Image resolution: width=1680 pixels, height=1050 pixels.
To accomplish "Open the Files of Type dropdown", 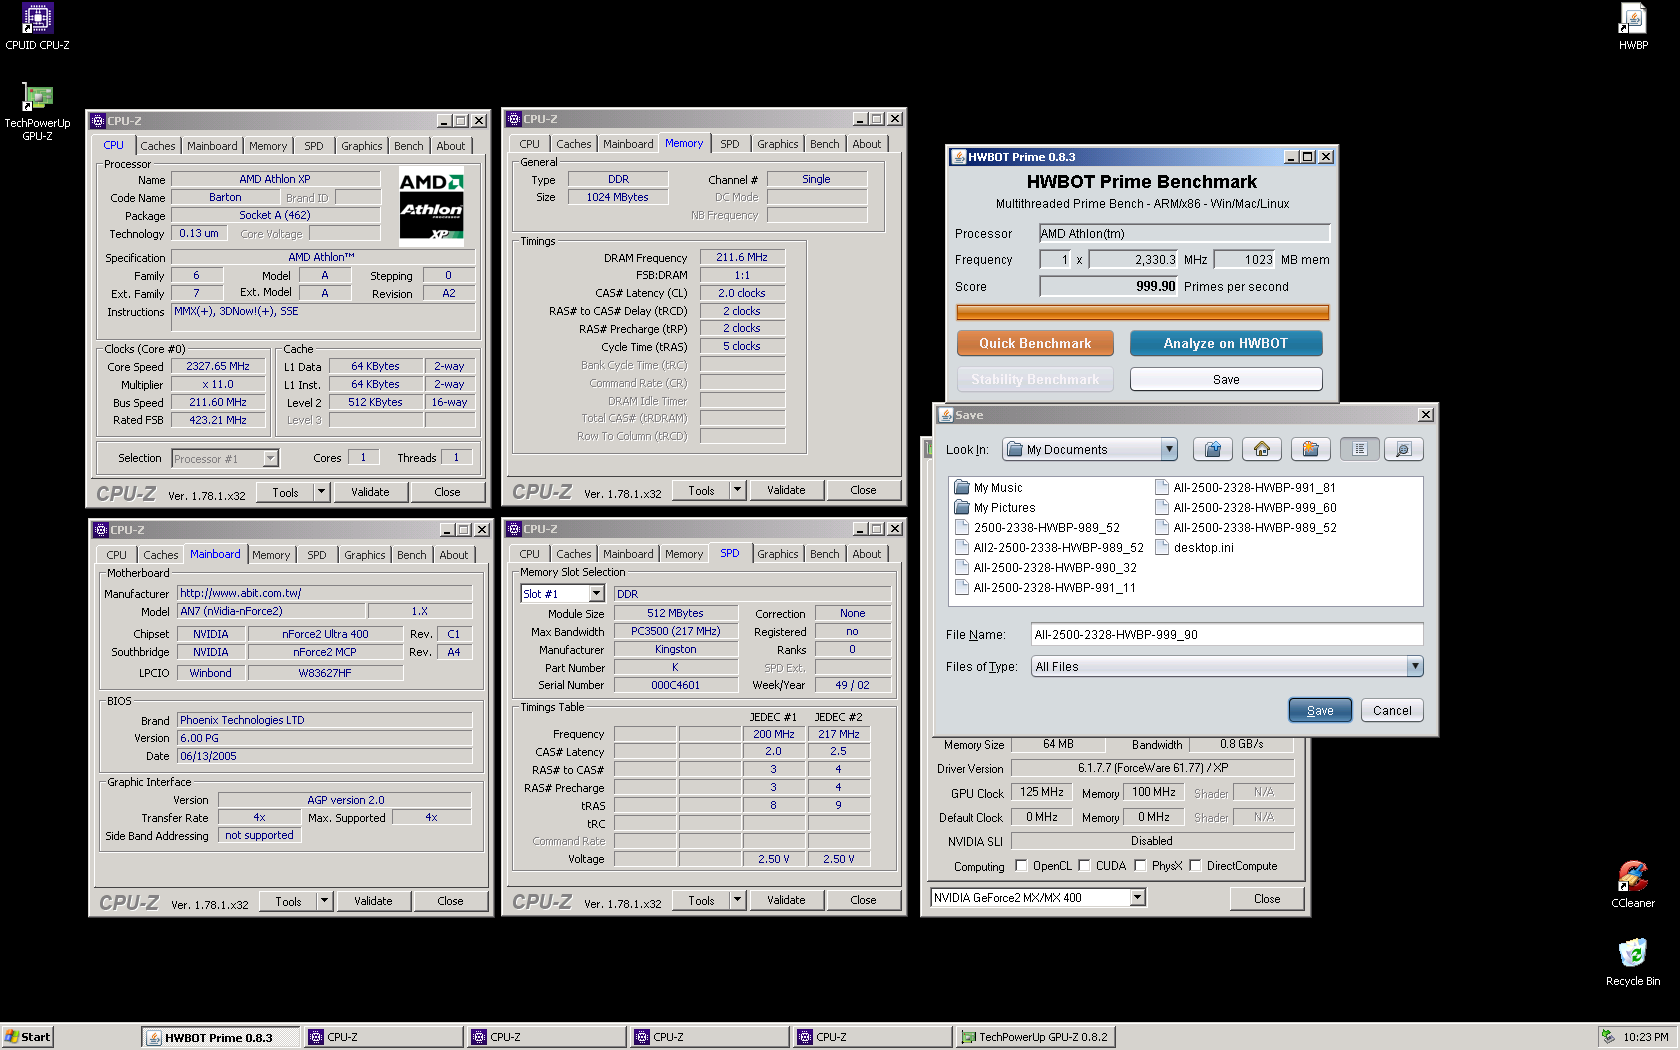I will pos(1414,667).
